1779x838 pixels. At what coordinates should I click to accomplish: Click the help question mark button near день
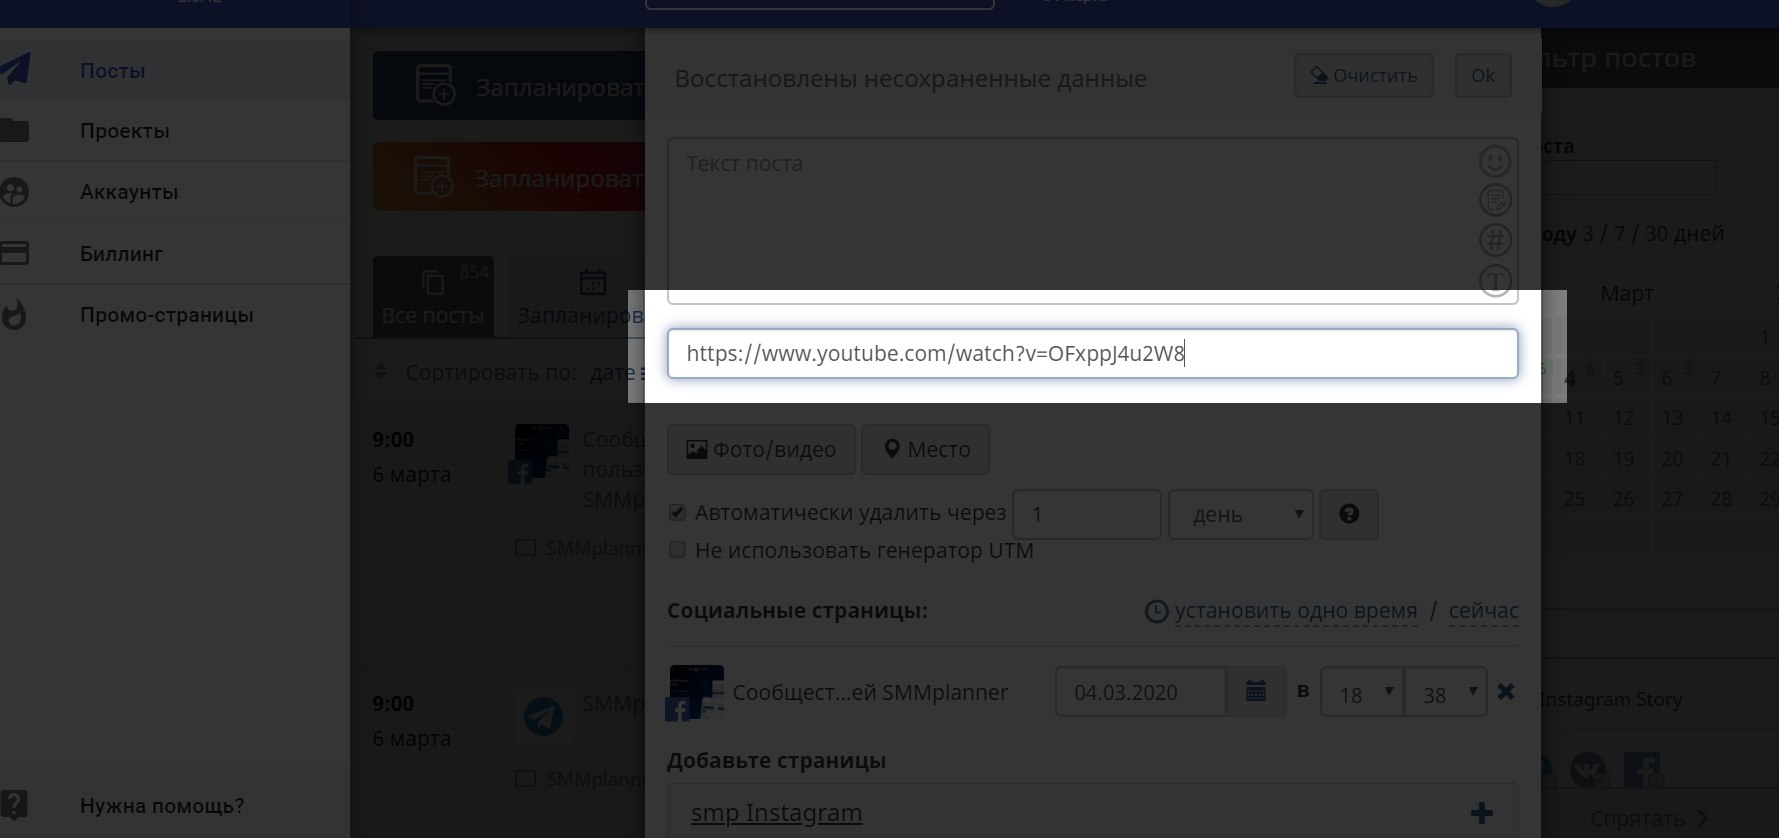pyautogui.click(x=1349, y=514)
